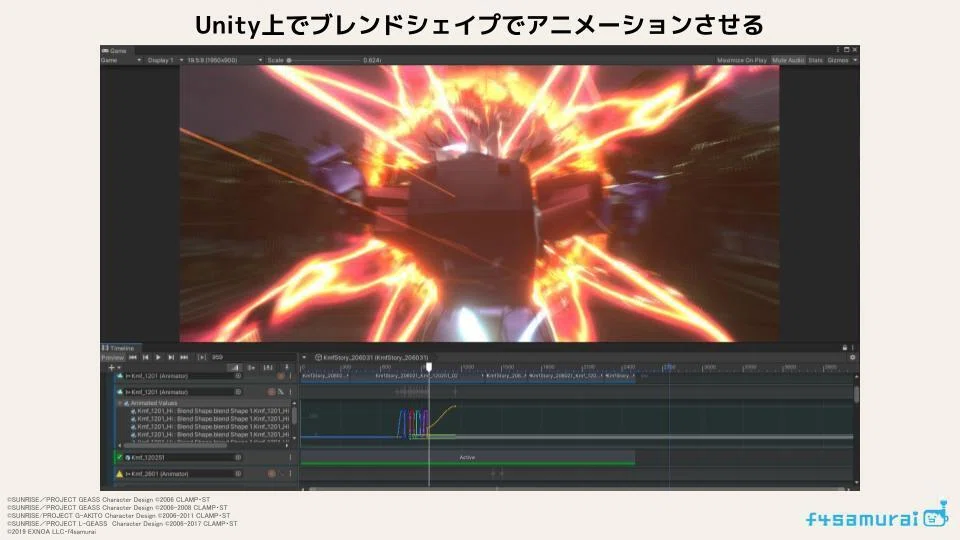The height and width of the screenshot is (540, 960).
Task: Open the Timeline asset selector arrow
Action: pyautogui.click(x=304, y=357)
